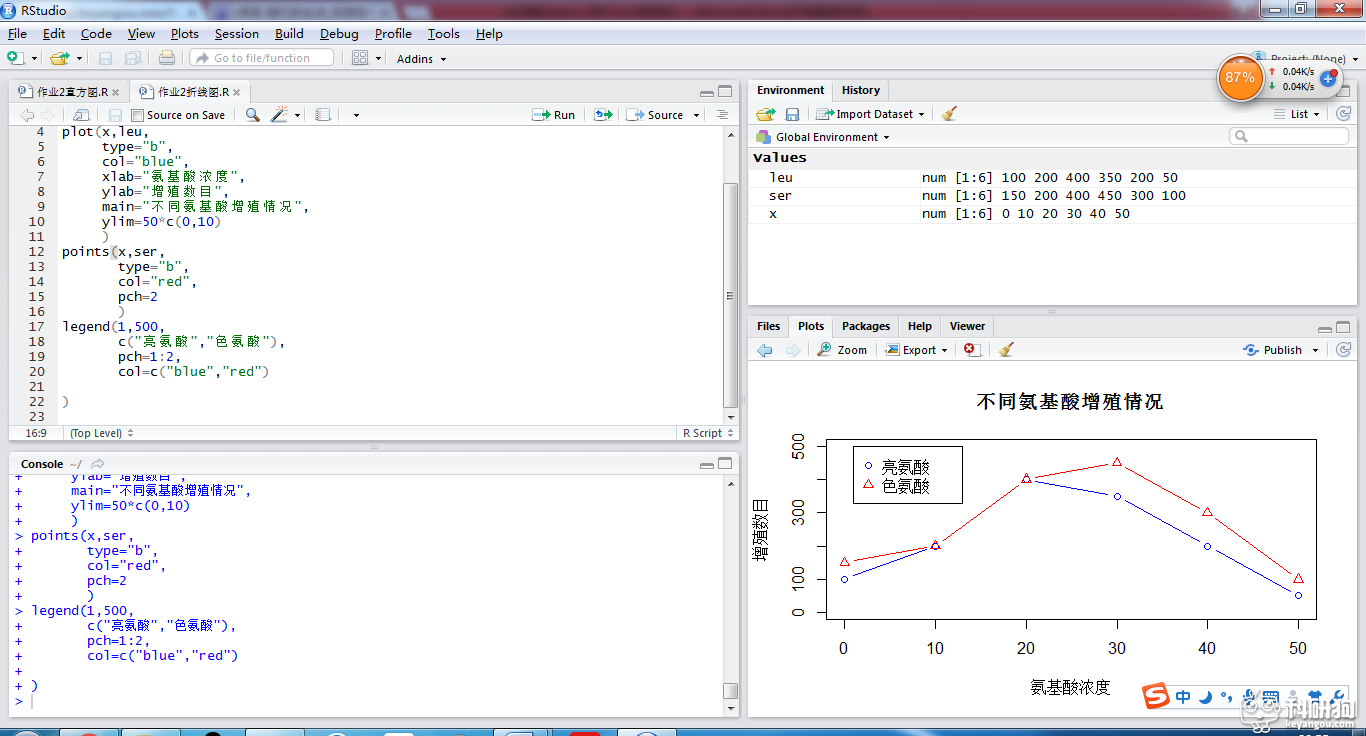Open the Import Dataset dropdown
The image size is (1366, 736).
(x=871, y=114)
